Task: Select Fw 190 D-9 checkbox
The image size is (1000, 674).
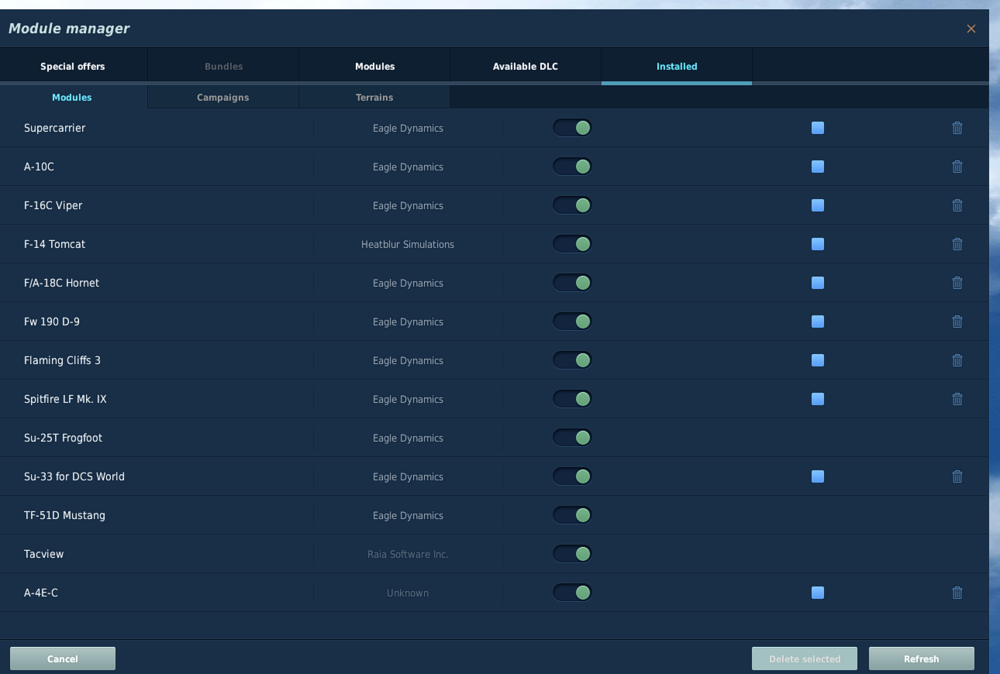Action: pyautogui.click(x=818, y=321)
